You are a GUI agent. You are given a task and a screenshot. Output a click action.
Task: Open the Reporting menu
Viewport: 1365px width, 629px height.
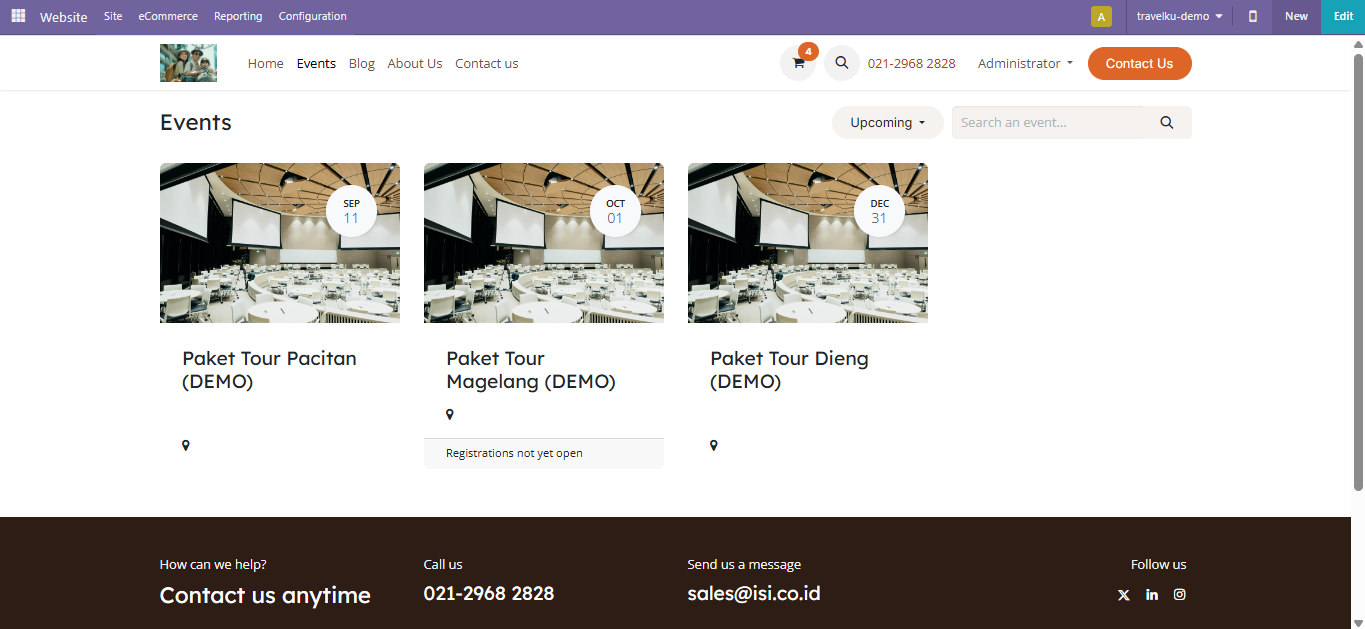click(x=238, y=16)
